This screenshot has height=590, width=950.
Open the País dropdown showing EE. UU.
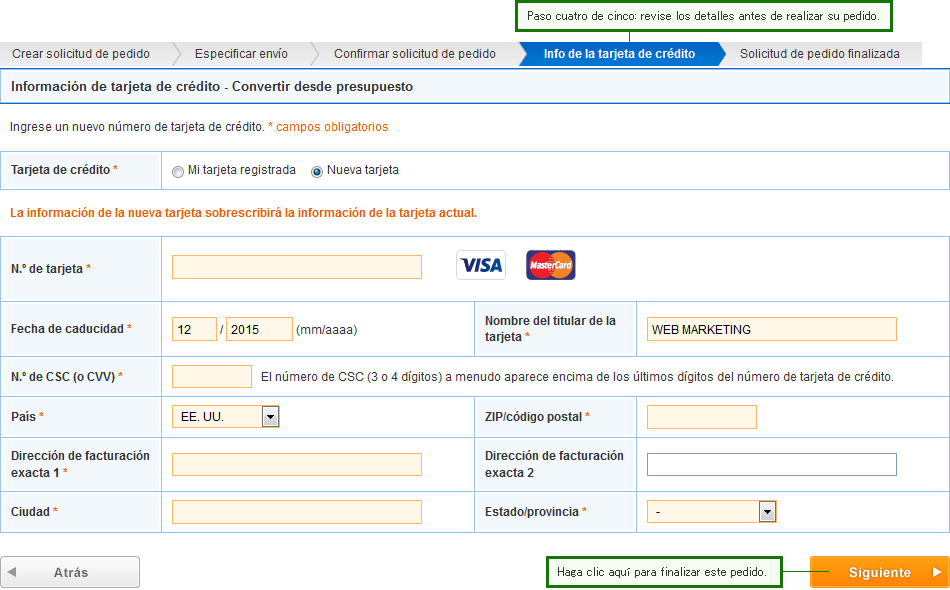point(225,417)
